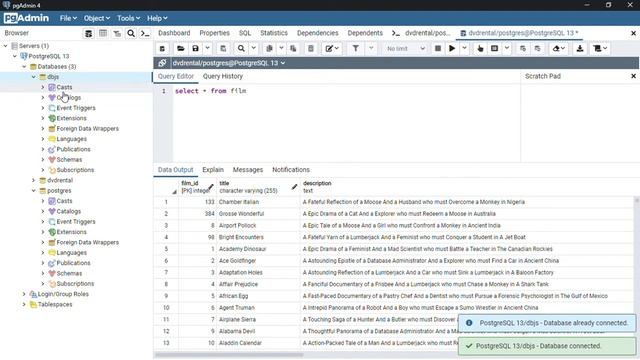640x360 pixels.
Task: Click the Save File floppy disk icon
Action: point(196,49)
